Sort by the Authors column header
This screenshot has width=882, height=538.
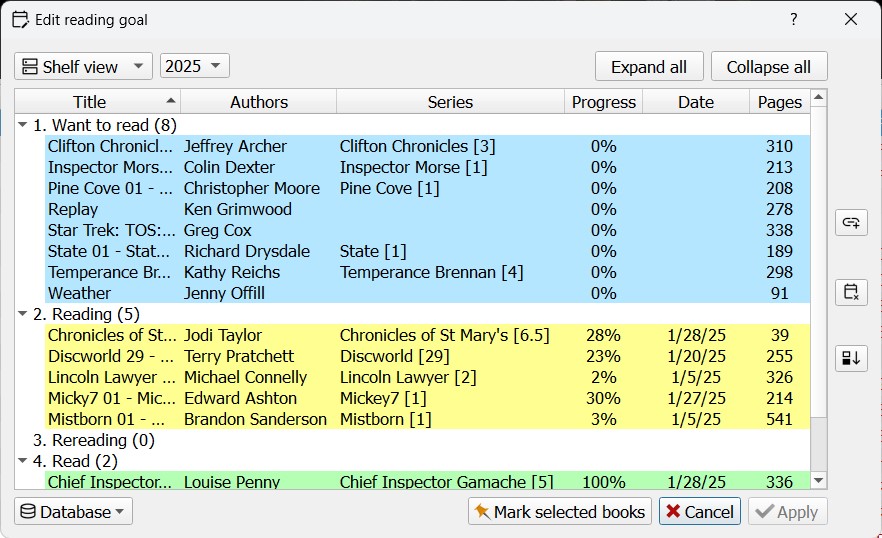tap(258, 102)
